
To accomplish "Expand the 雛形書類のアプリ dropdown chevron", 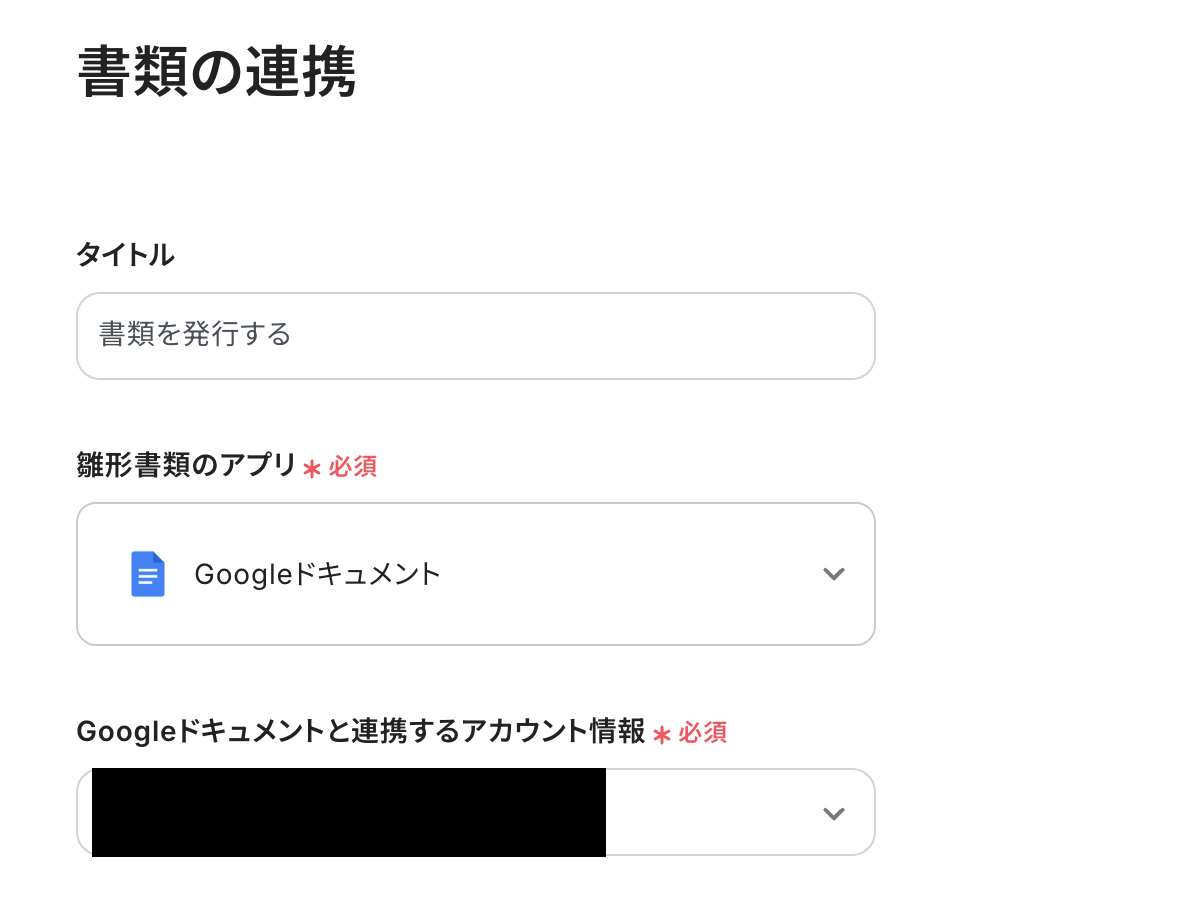I will [x=833, y=574].
